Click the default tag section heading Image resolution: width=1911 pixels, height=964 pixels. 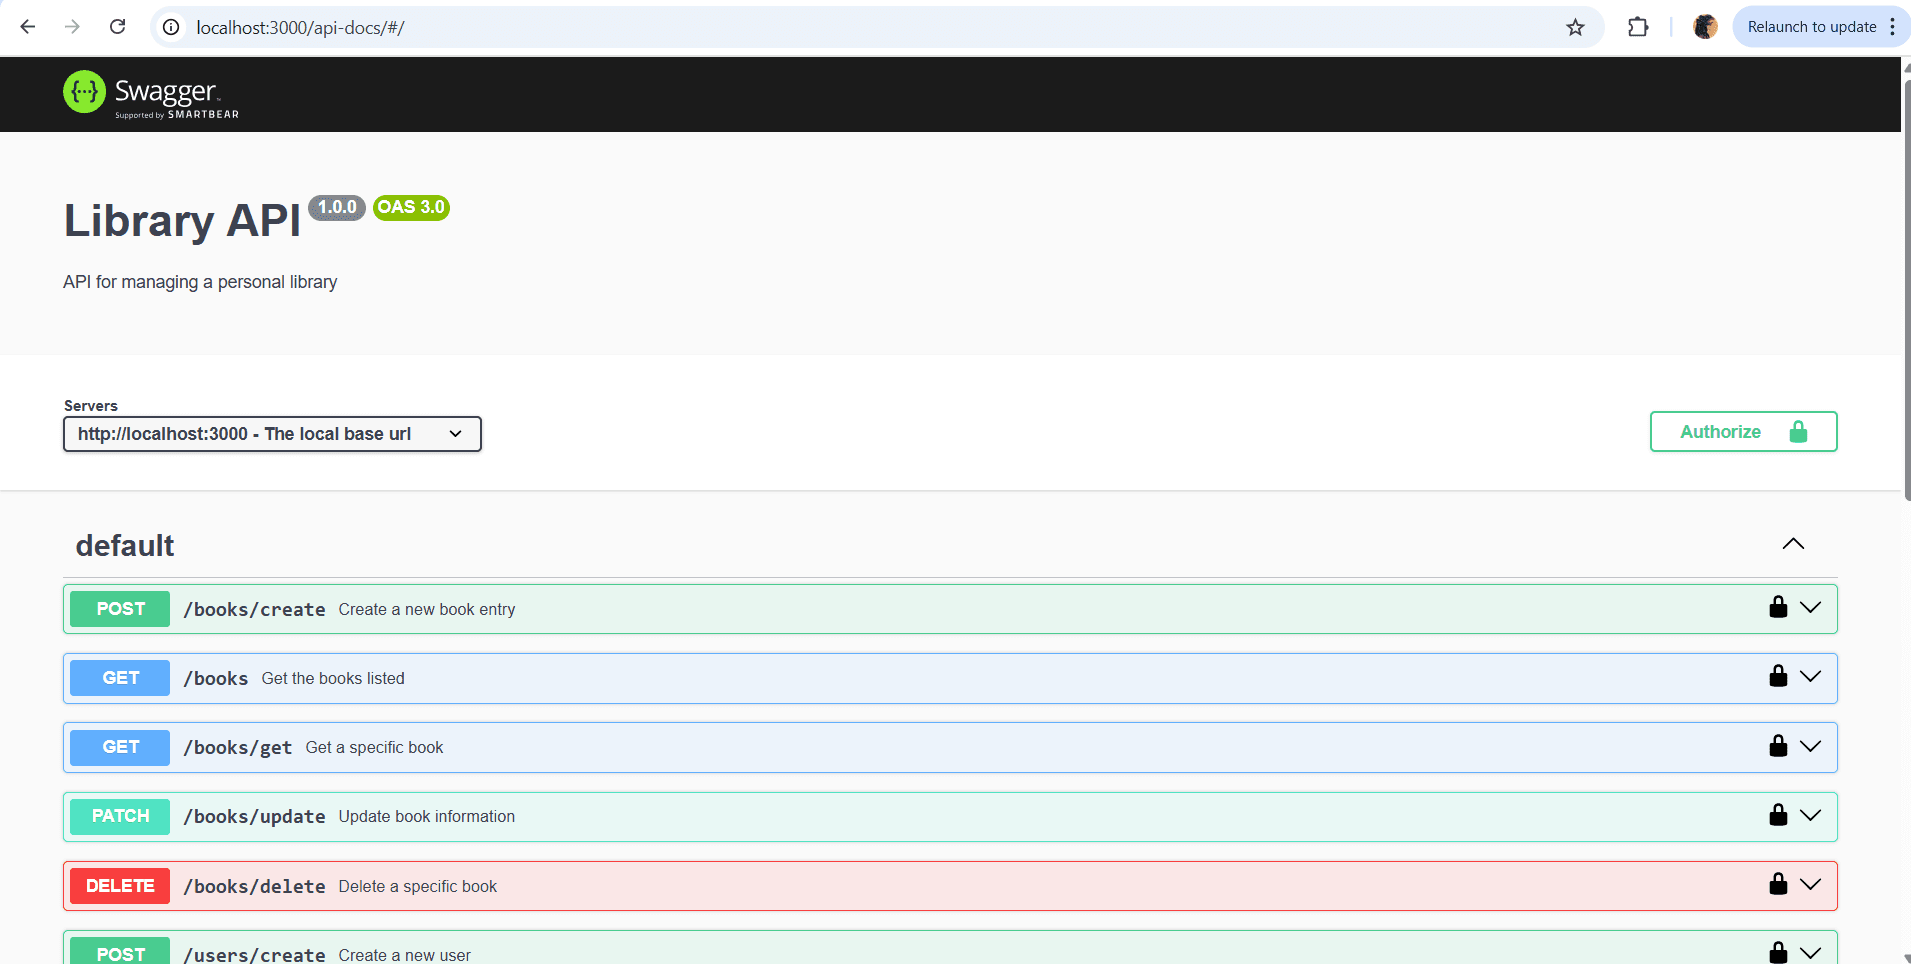[125, 545]
